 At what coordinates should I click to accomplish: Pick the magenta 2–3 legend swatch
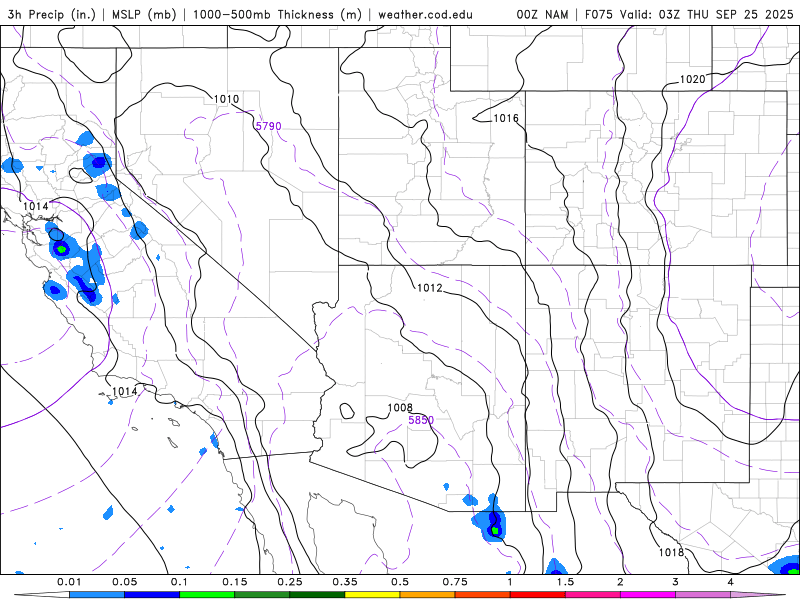click(648, 594)
